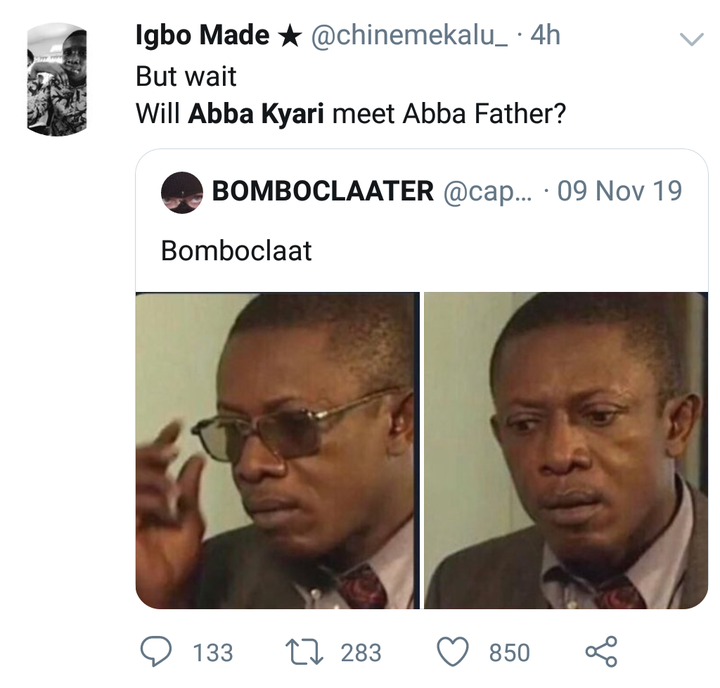Open BOMBOCLAATER avatar in quoted tweet
The height and width of the screenshot is (688, 720).
tap(182, 192)
